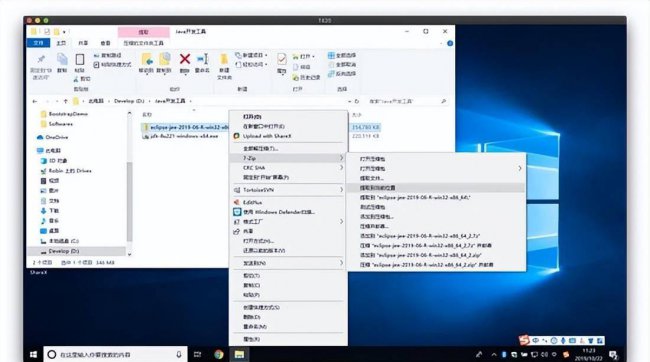
Task: Open Google Chrome from the taskbar
Action: coord(219,354)
